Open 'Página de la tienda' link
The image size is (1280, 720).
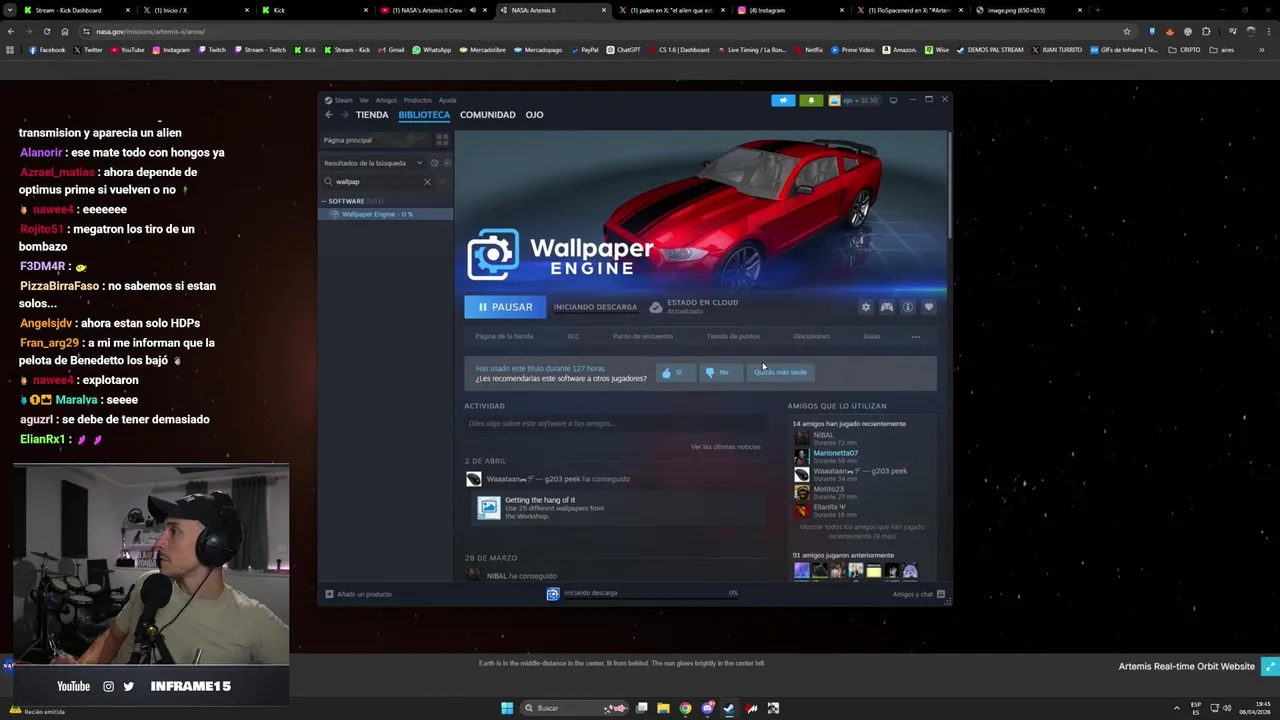click(x=504, y=336)
